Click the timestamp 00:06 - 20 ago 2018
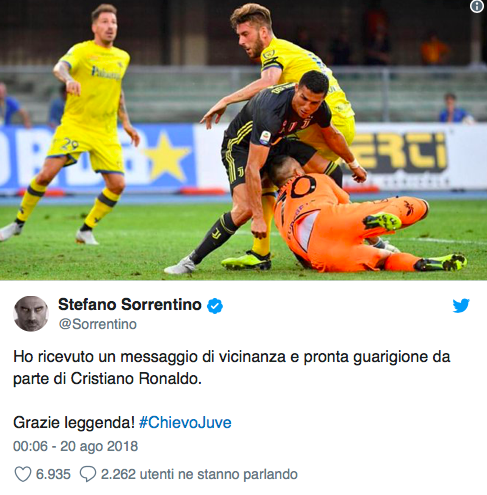The image size is (487, 495). pos(75,446)
